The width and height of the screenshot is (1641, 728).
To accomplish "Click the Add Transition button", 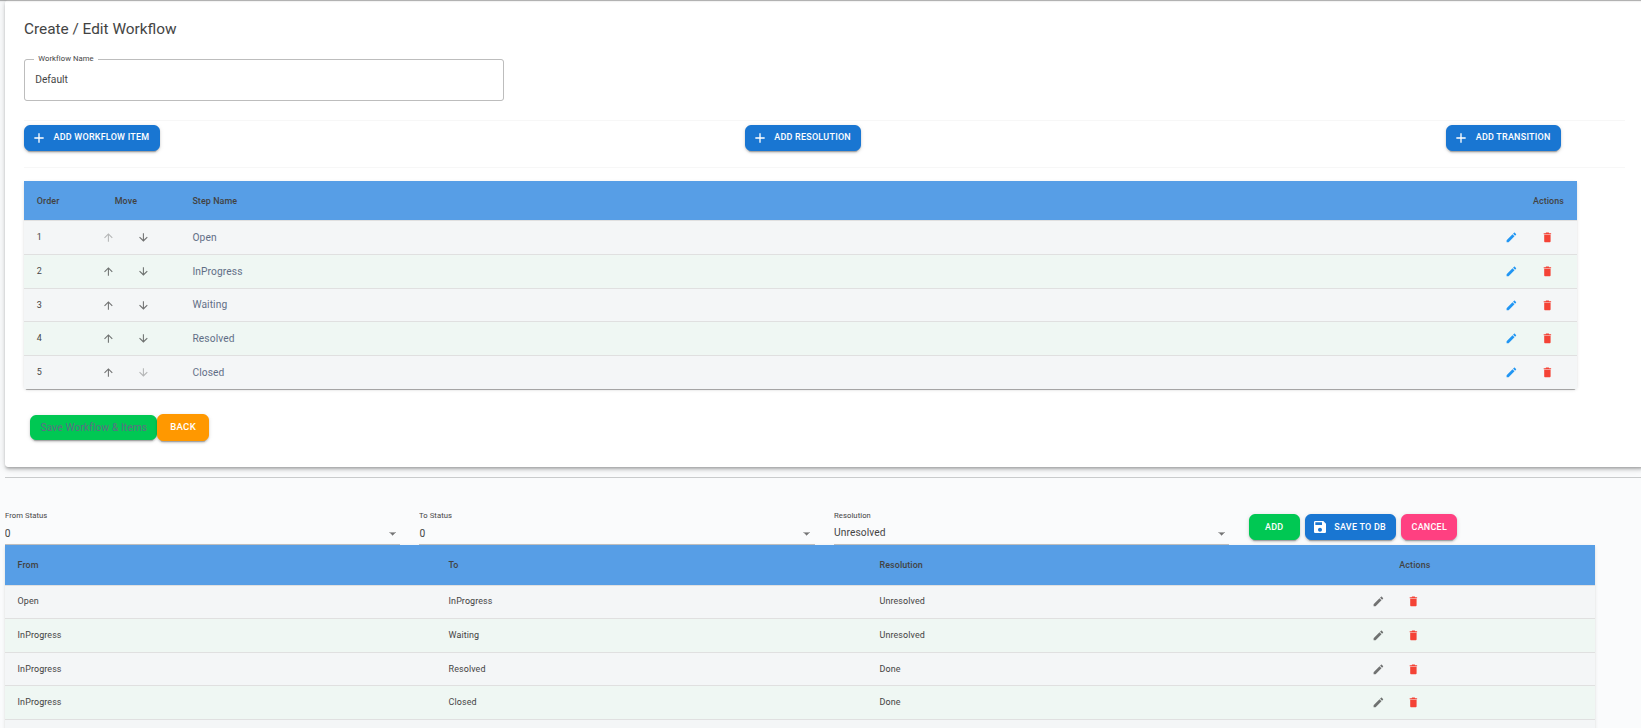I will pos(1503,138).
